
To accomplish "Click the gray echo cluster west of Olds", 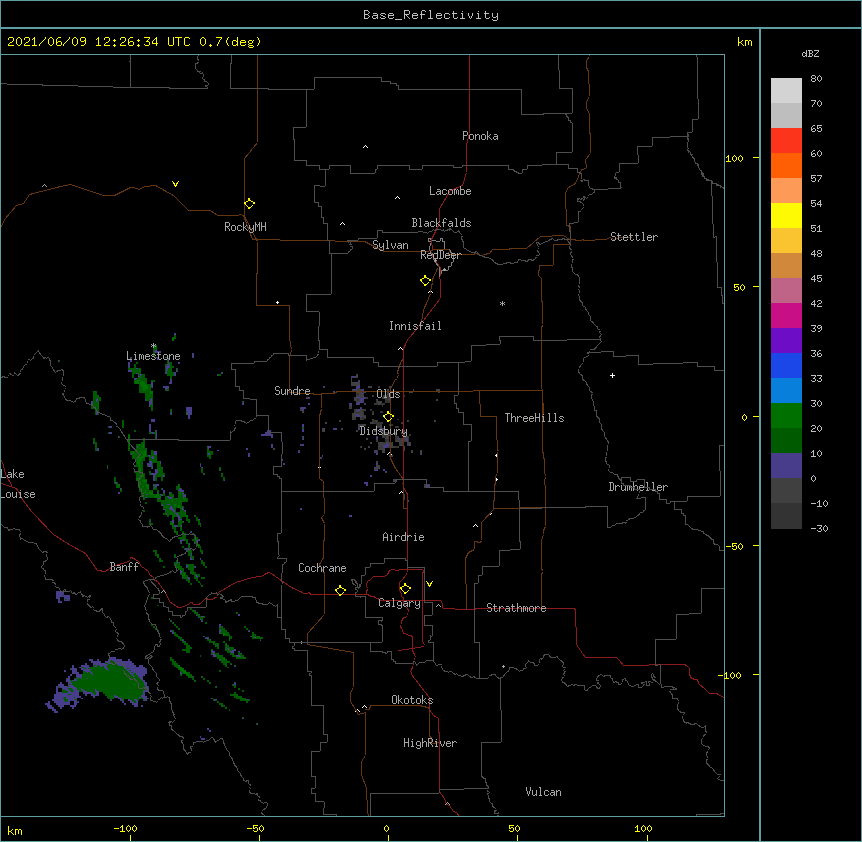I will [358, 395].
